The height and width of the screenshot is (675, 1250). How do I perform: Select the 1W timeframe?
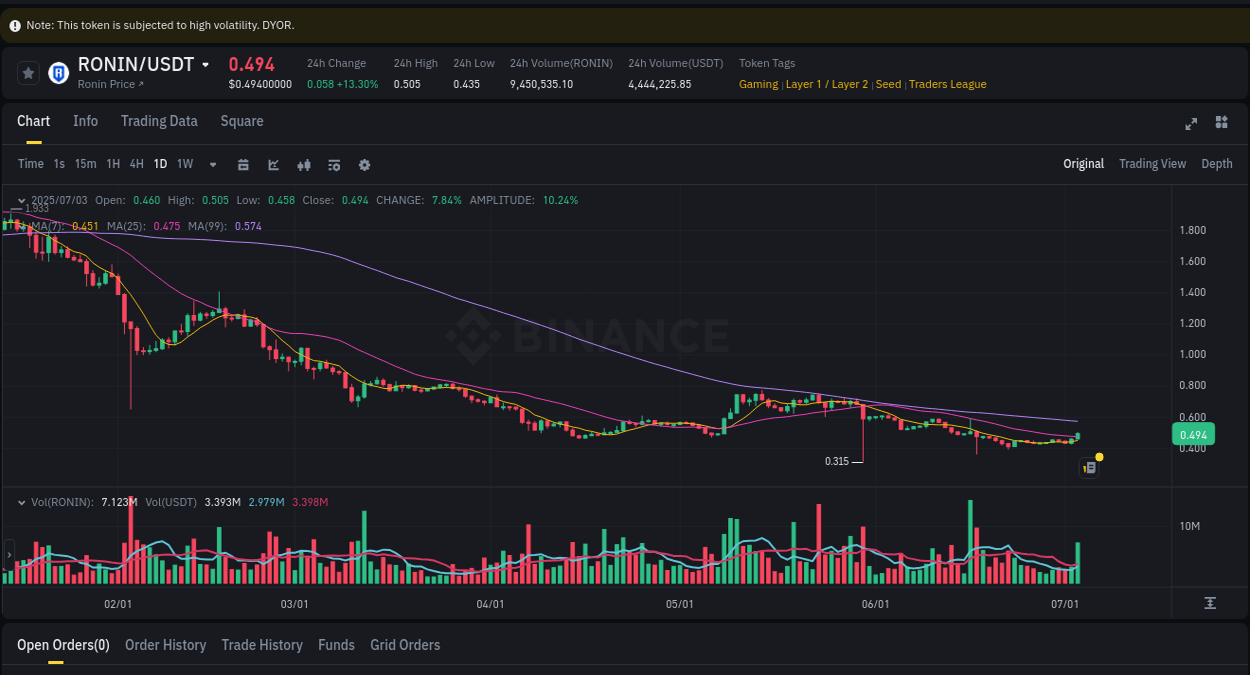[184, 164]
